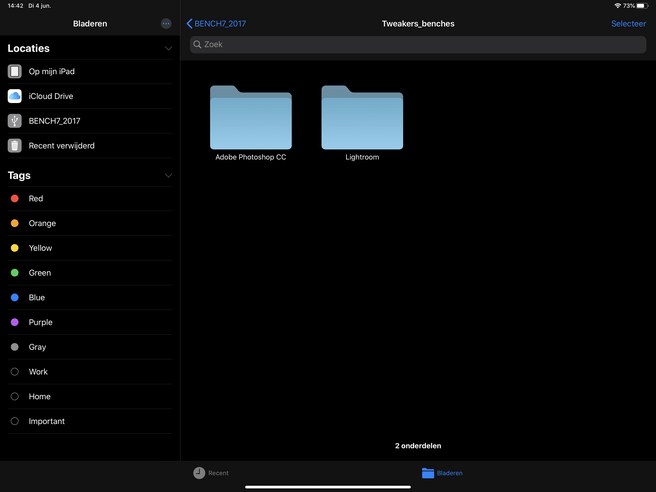Click the Blue tag dot
Image resolution: width=656 pixels, height=492 pixels.
pyautogui.click(x=15, y=297)
